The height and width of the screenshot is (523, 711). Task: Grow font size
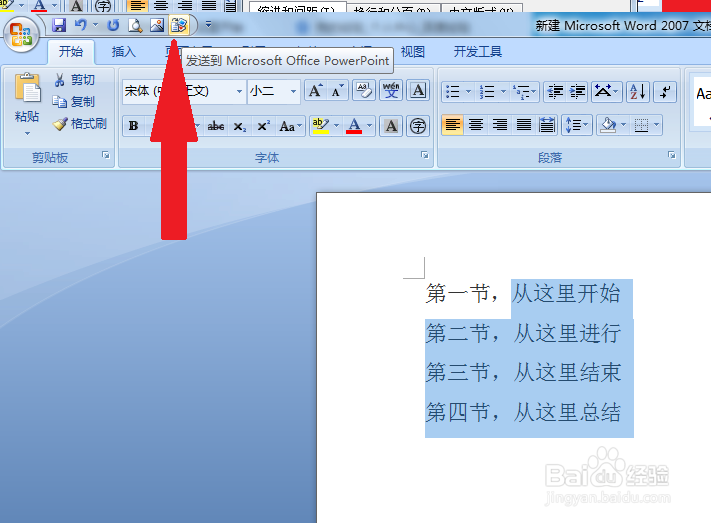click(316, 91)
